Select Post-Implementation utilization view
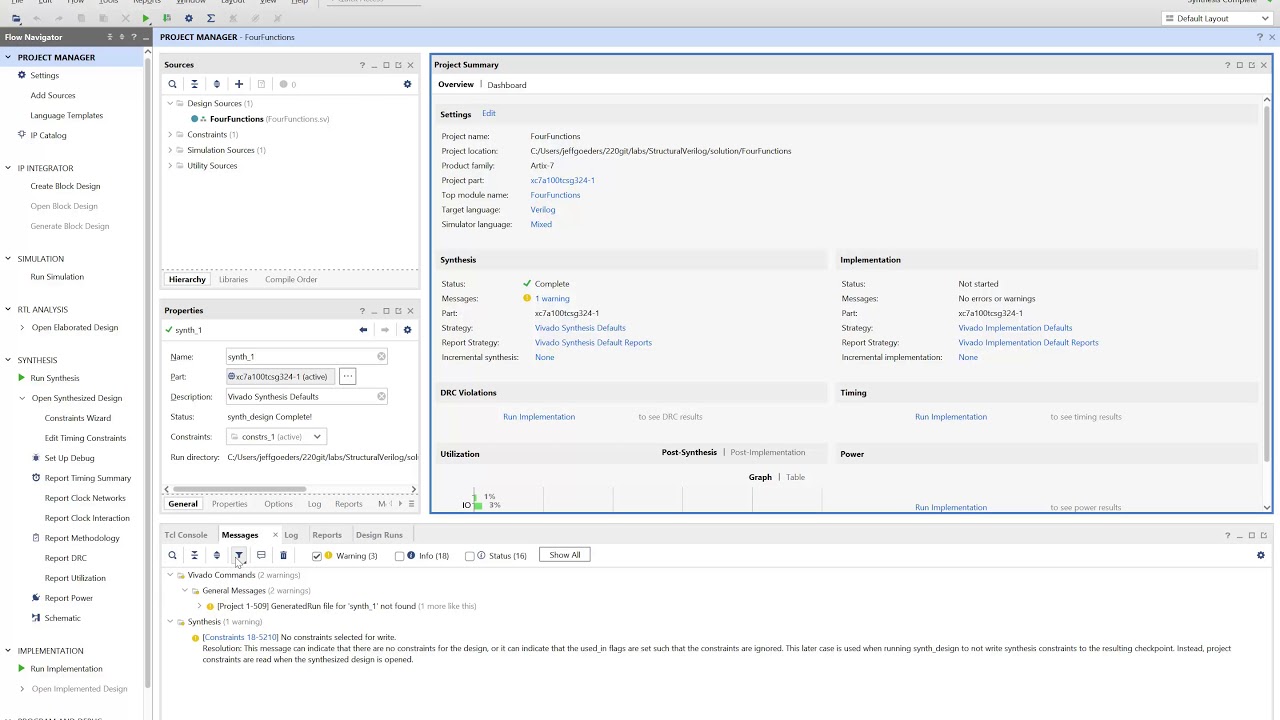 tap(767, 452)
